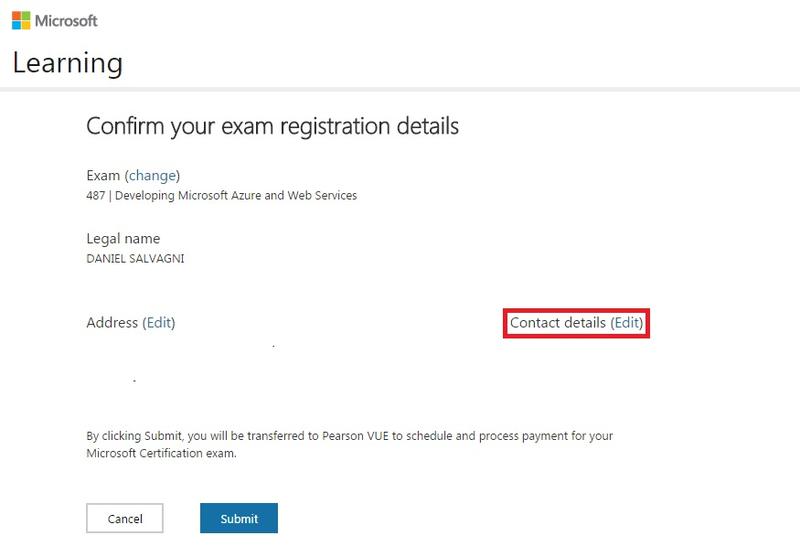Click the Microsoft four-square logo
This screenshot has width=800, height=548.
click(21, 20)
